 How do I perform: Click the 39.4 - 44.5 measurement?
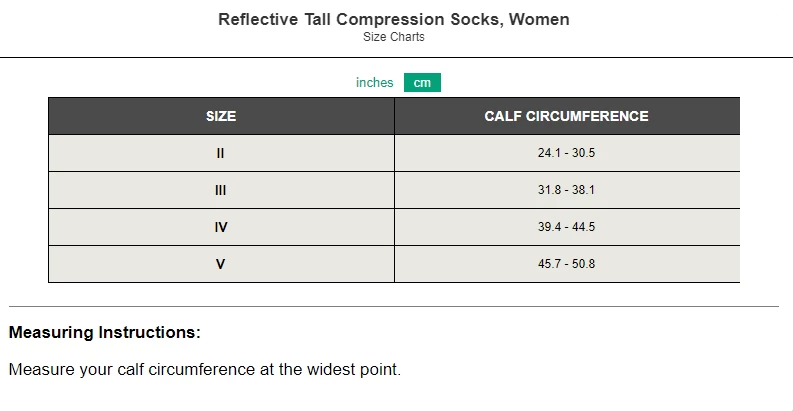(x=566, y=227)
